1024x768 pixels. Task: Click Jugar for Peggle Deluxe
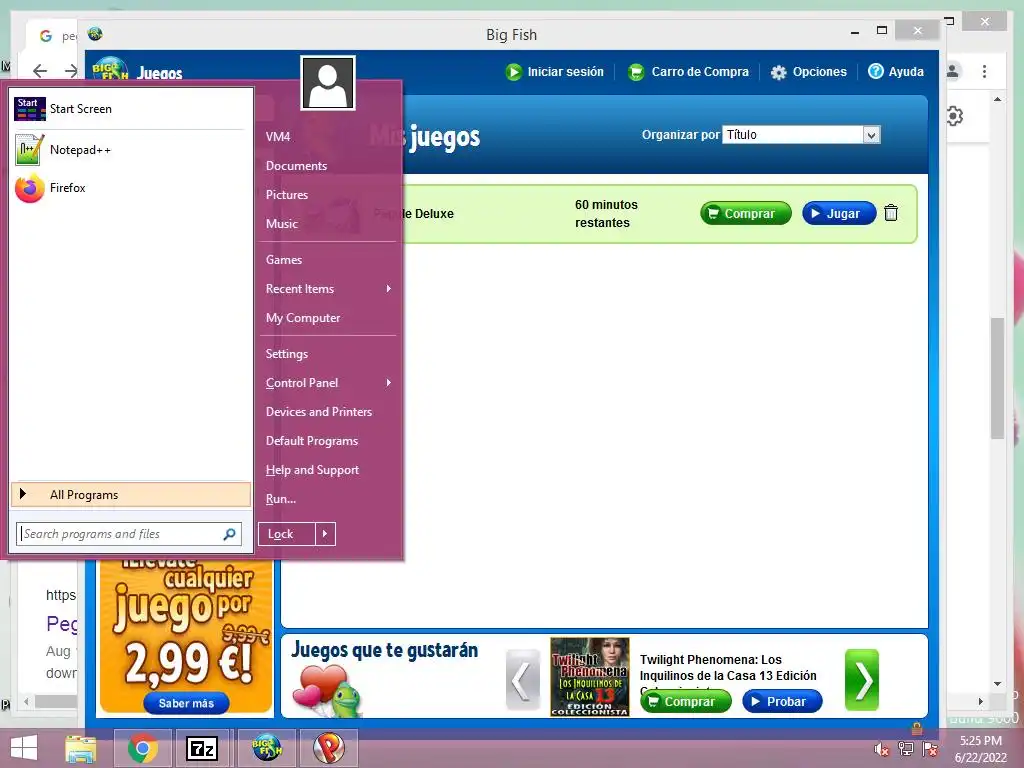[x=839, y=213]
